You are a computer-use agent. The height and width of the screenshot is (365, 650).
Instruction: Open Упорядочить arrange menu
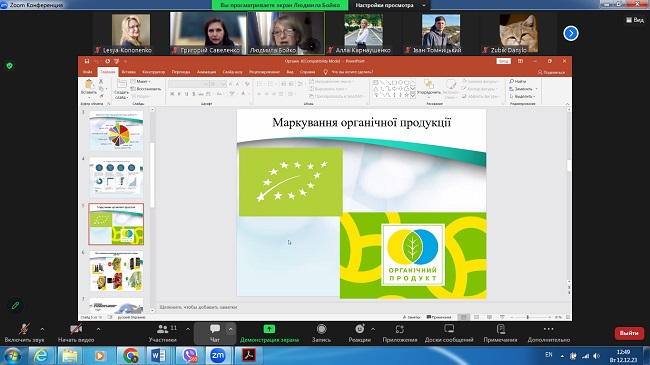tap(429, 88)
